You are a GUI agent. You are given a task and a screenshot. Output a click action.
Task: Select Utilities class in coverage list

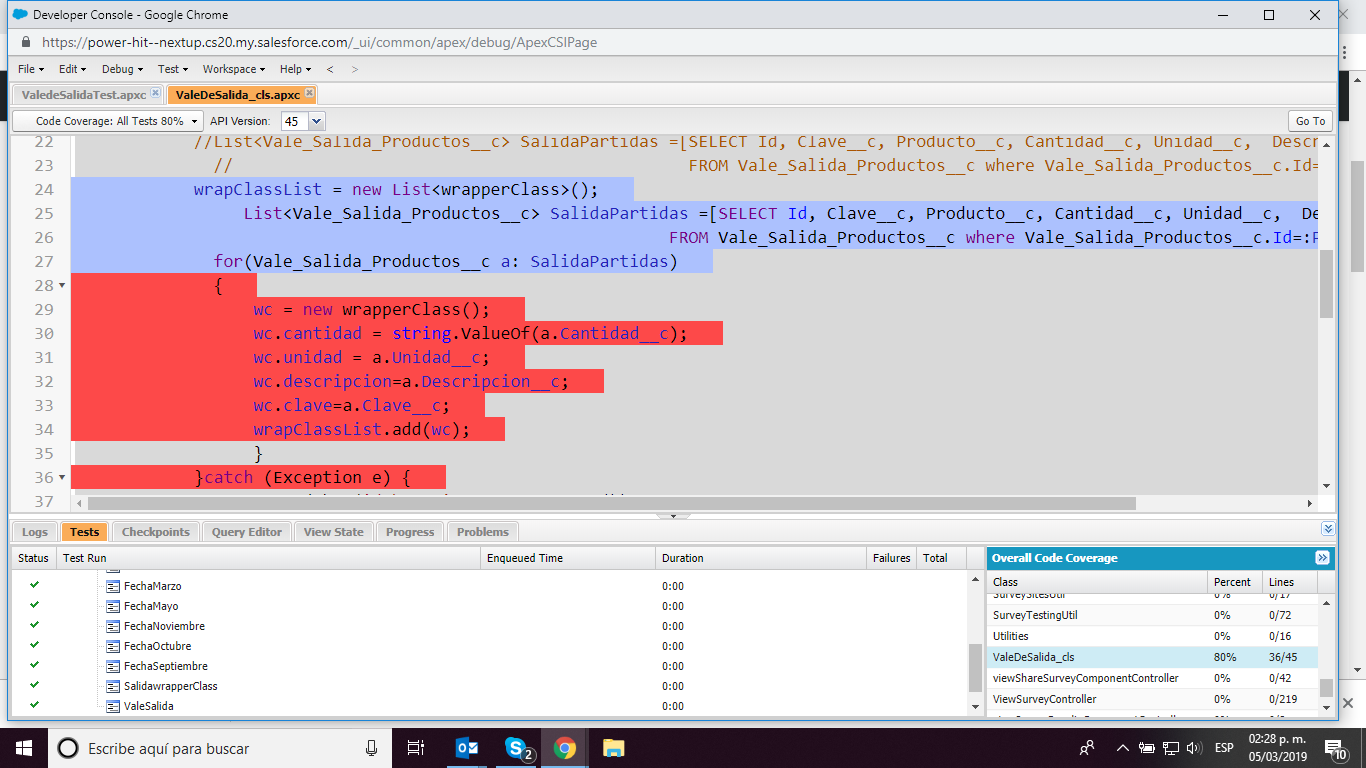click(x=1152, y=636)
